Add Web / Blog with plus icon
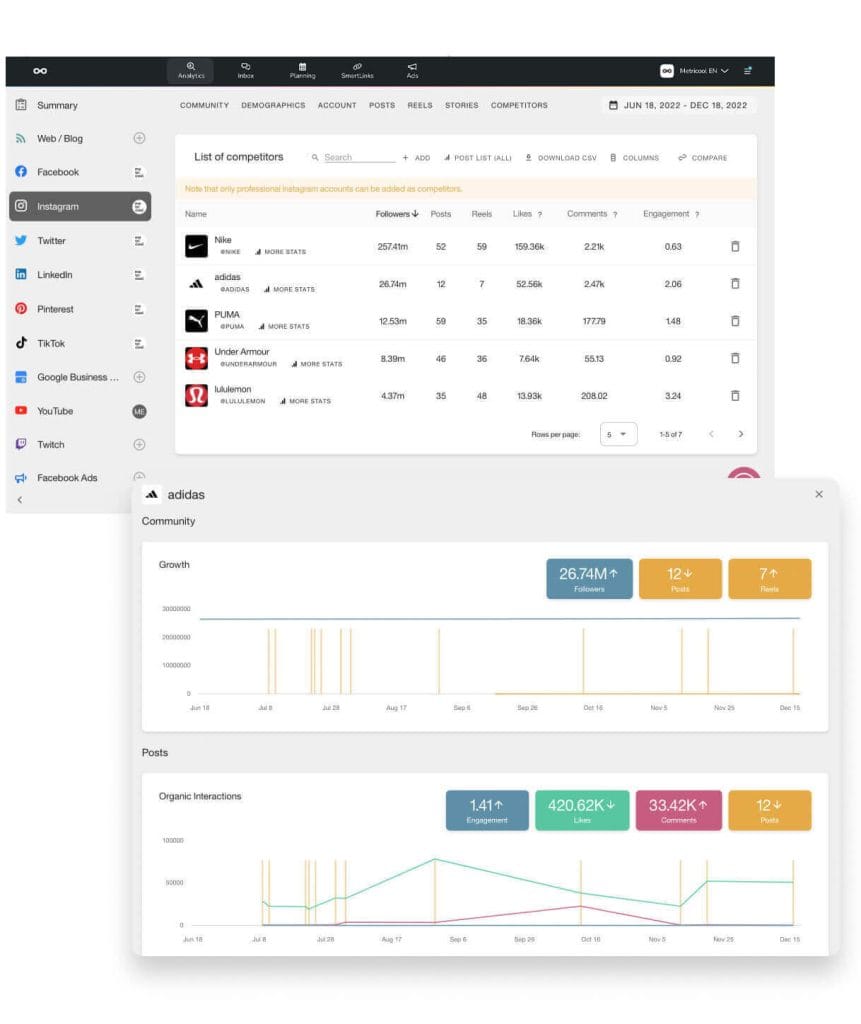Viewport: 861px width, 1024px height. pyautogui.click(x=139, y=138)
